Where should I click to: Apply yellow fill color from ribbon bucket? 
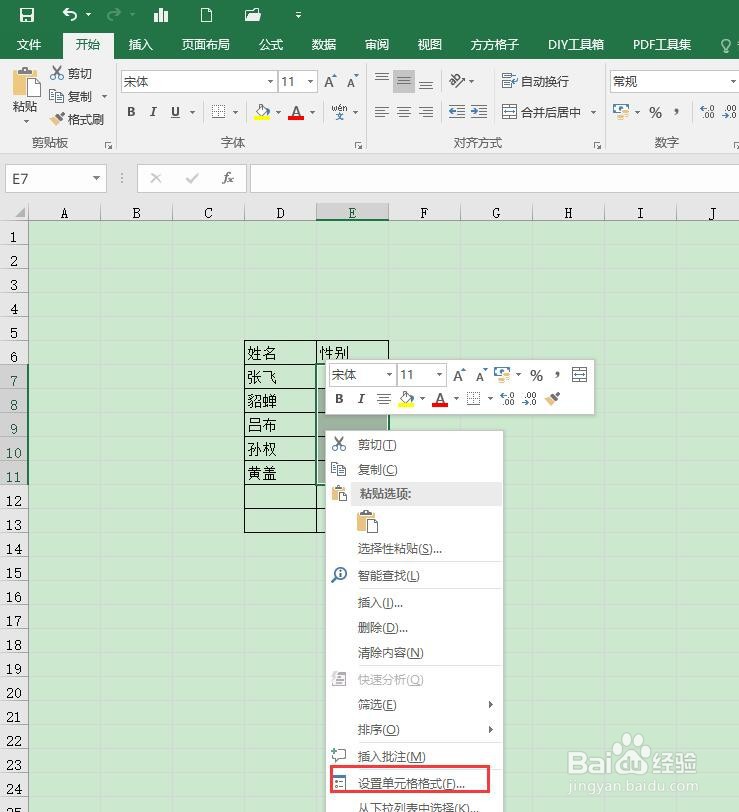[x=262, y=112]
